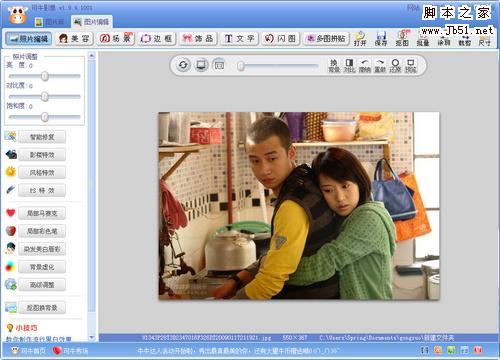Switch to the 美容 beauty tab
Viewport: 500px width, 360px height.
pyautogui.click(x=74, y=39)
